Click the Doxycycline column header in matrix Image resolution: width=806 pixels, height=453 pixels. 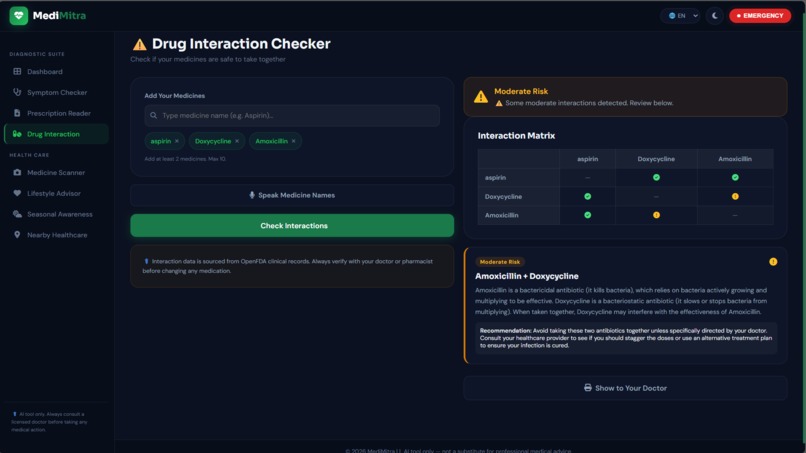click(x=656, y=159)
